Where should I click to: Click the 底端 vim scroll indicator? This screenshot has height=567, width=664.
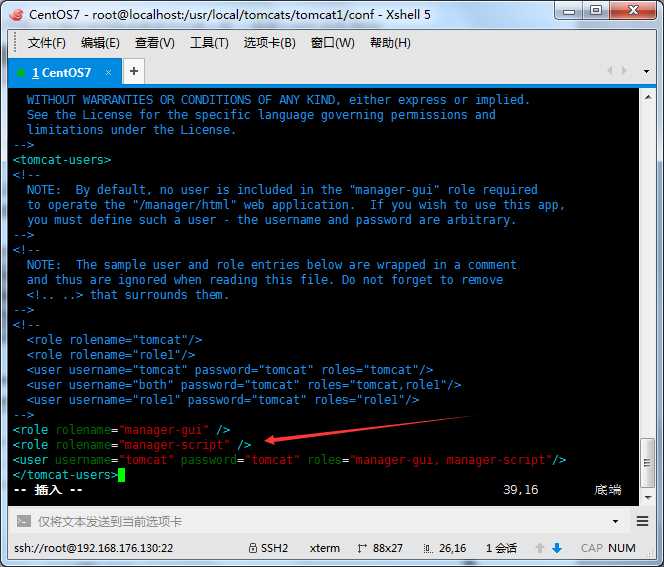click(608, 490)
